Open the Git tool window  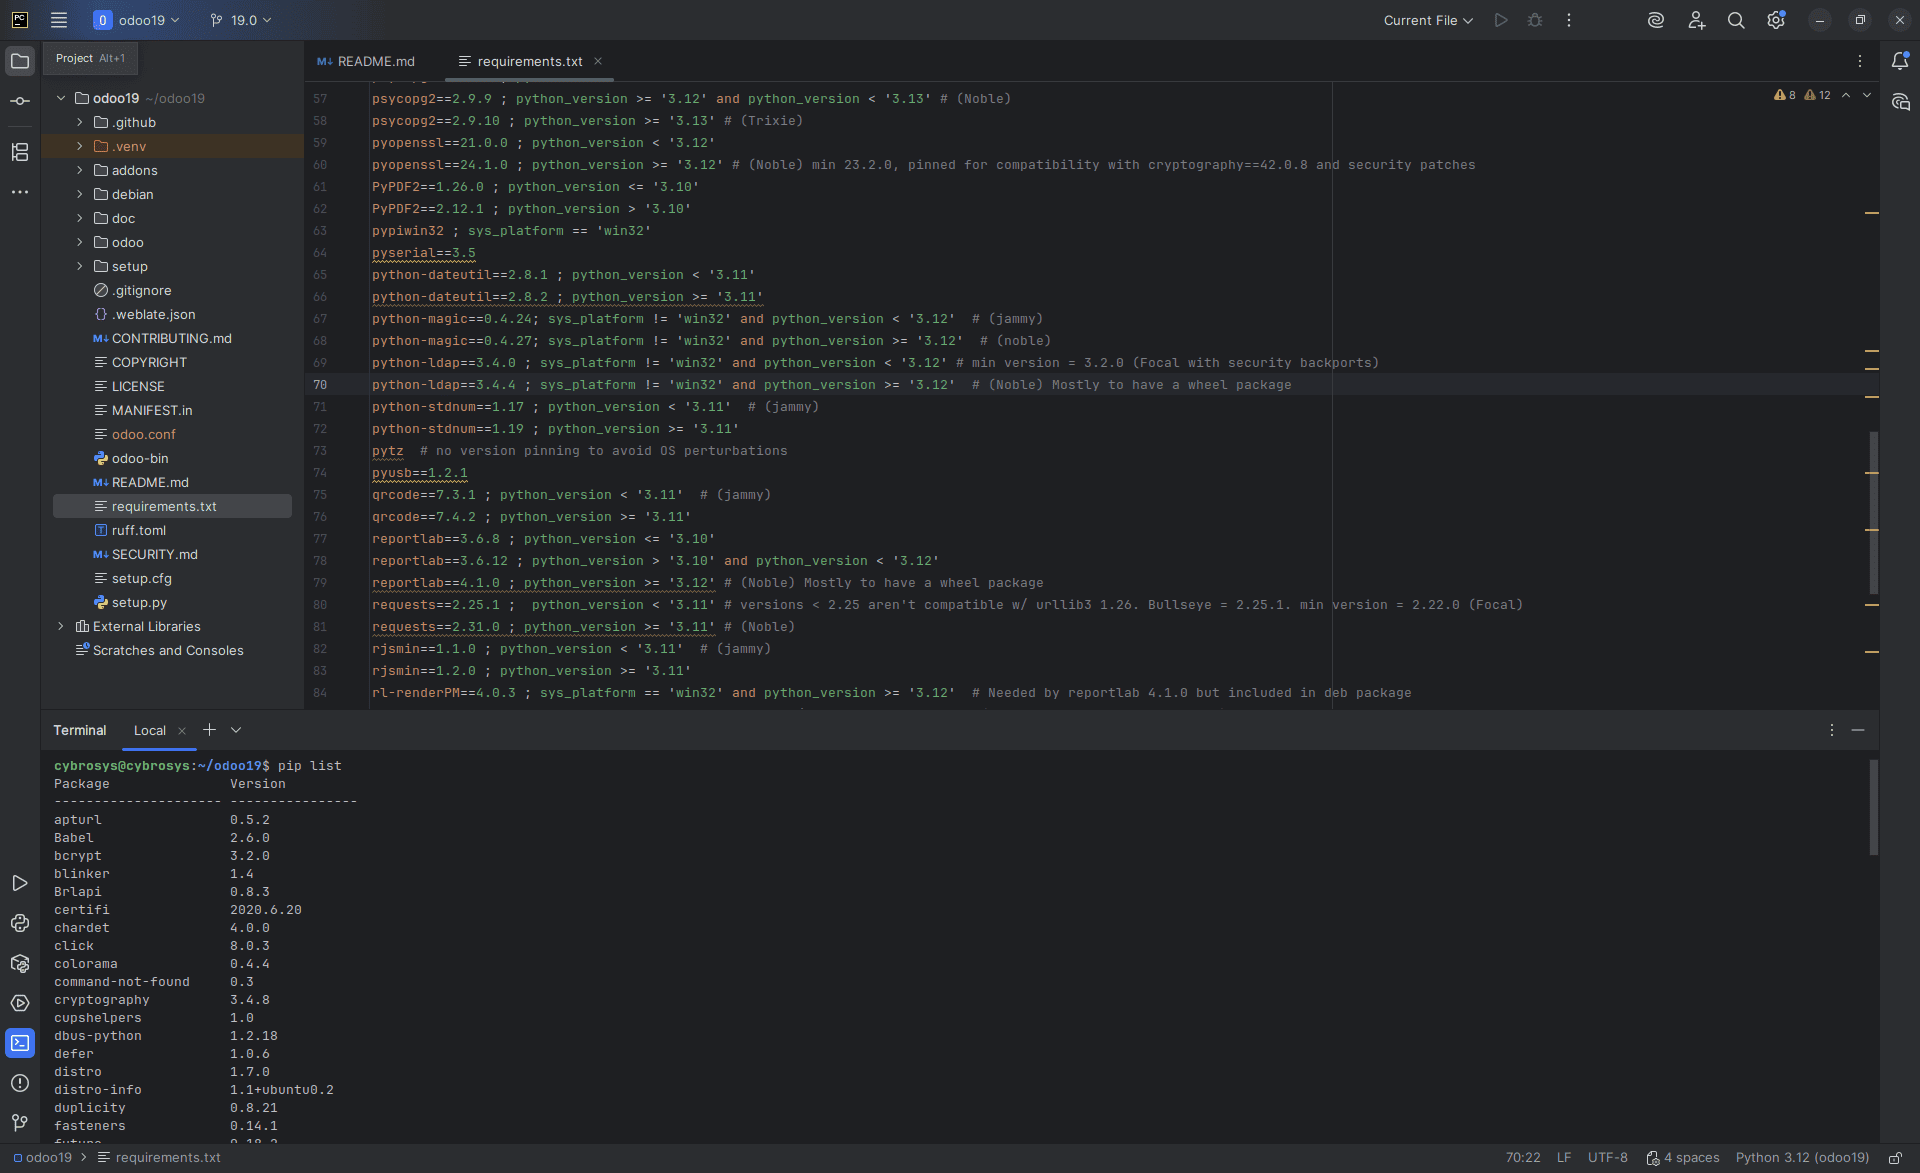pyautogui.click(x=20, y=1123)
